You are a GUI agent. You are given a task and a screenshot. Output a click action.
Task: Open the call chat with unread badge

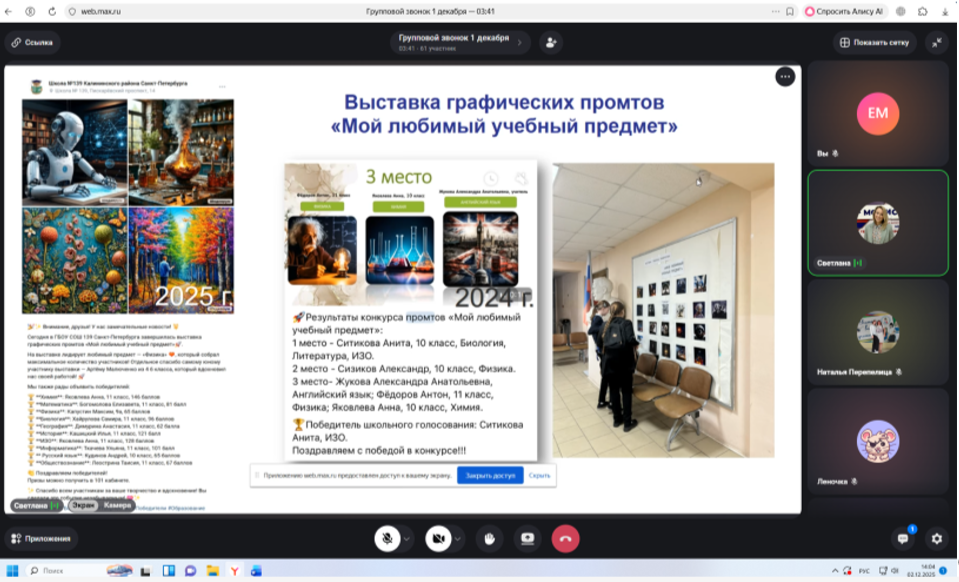(x=903, y=539)
